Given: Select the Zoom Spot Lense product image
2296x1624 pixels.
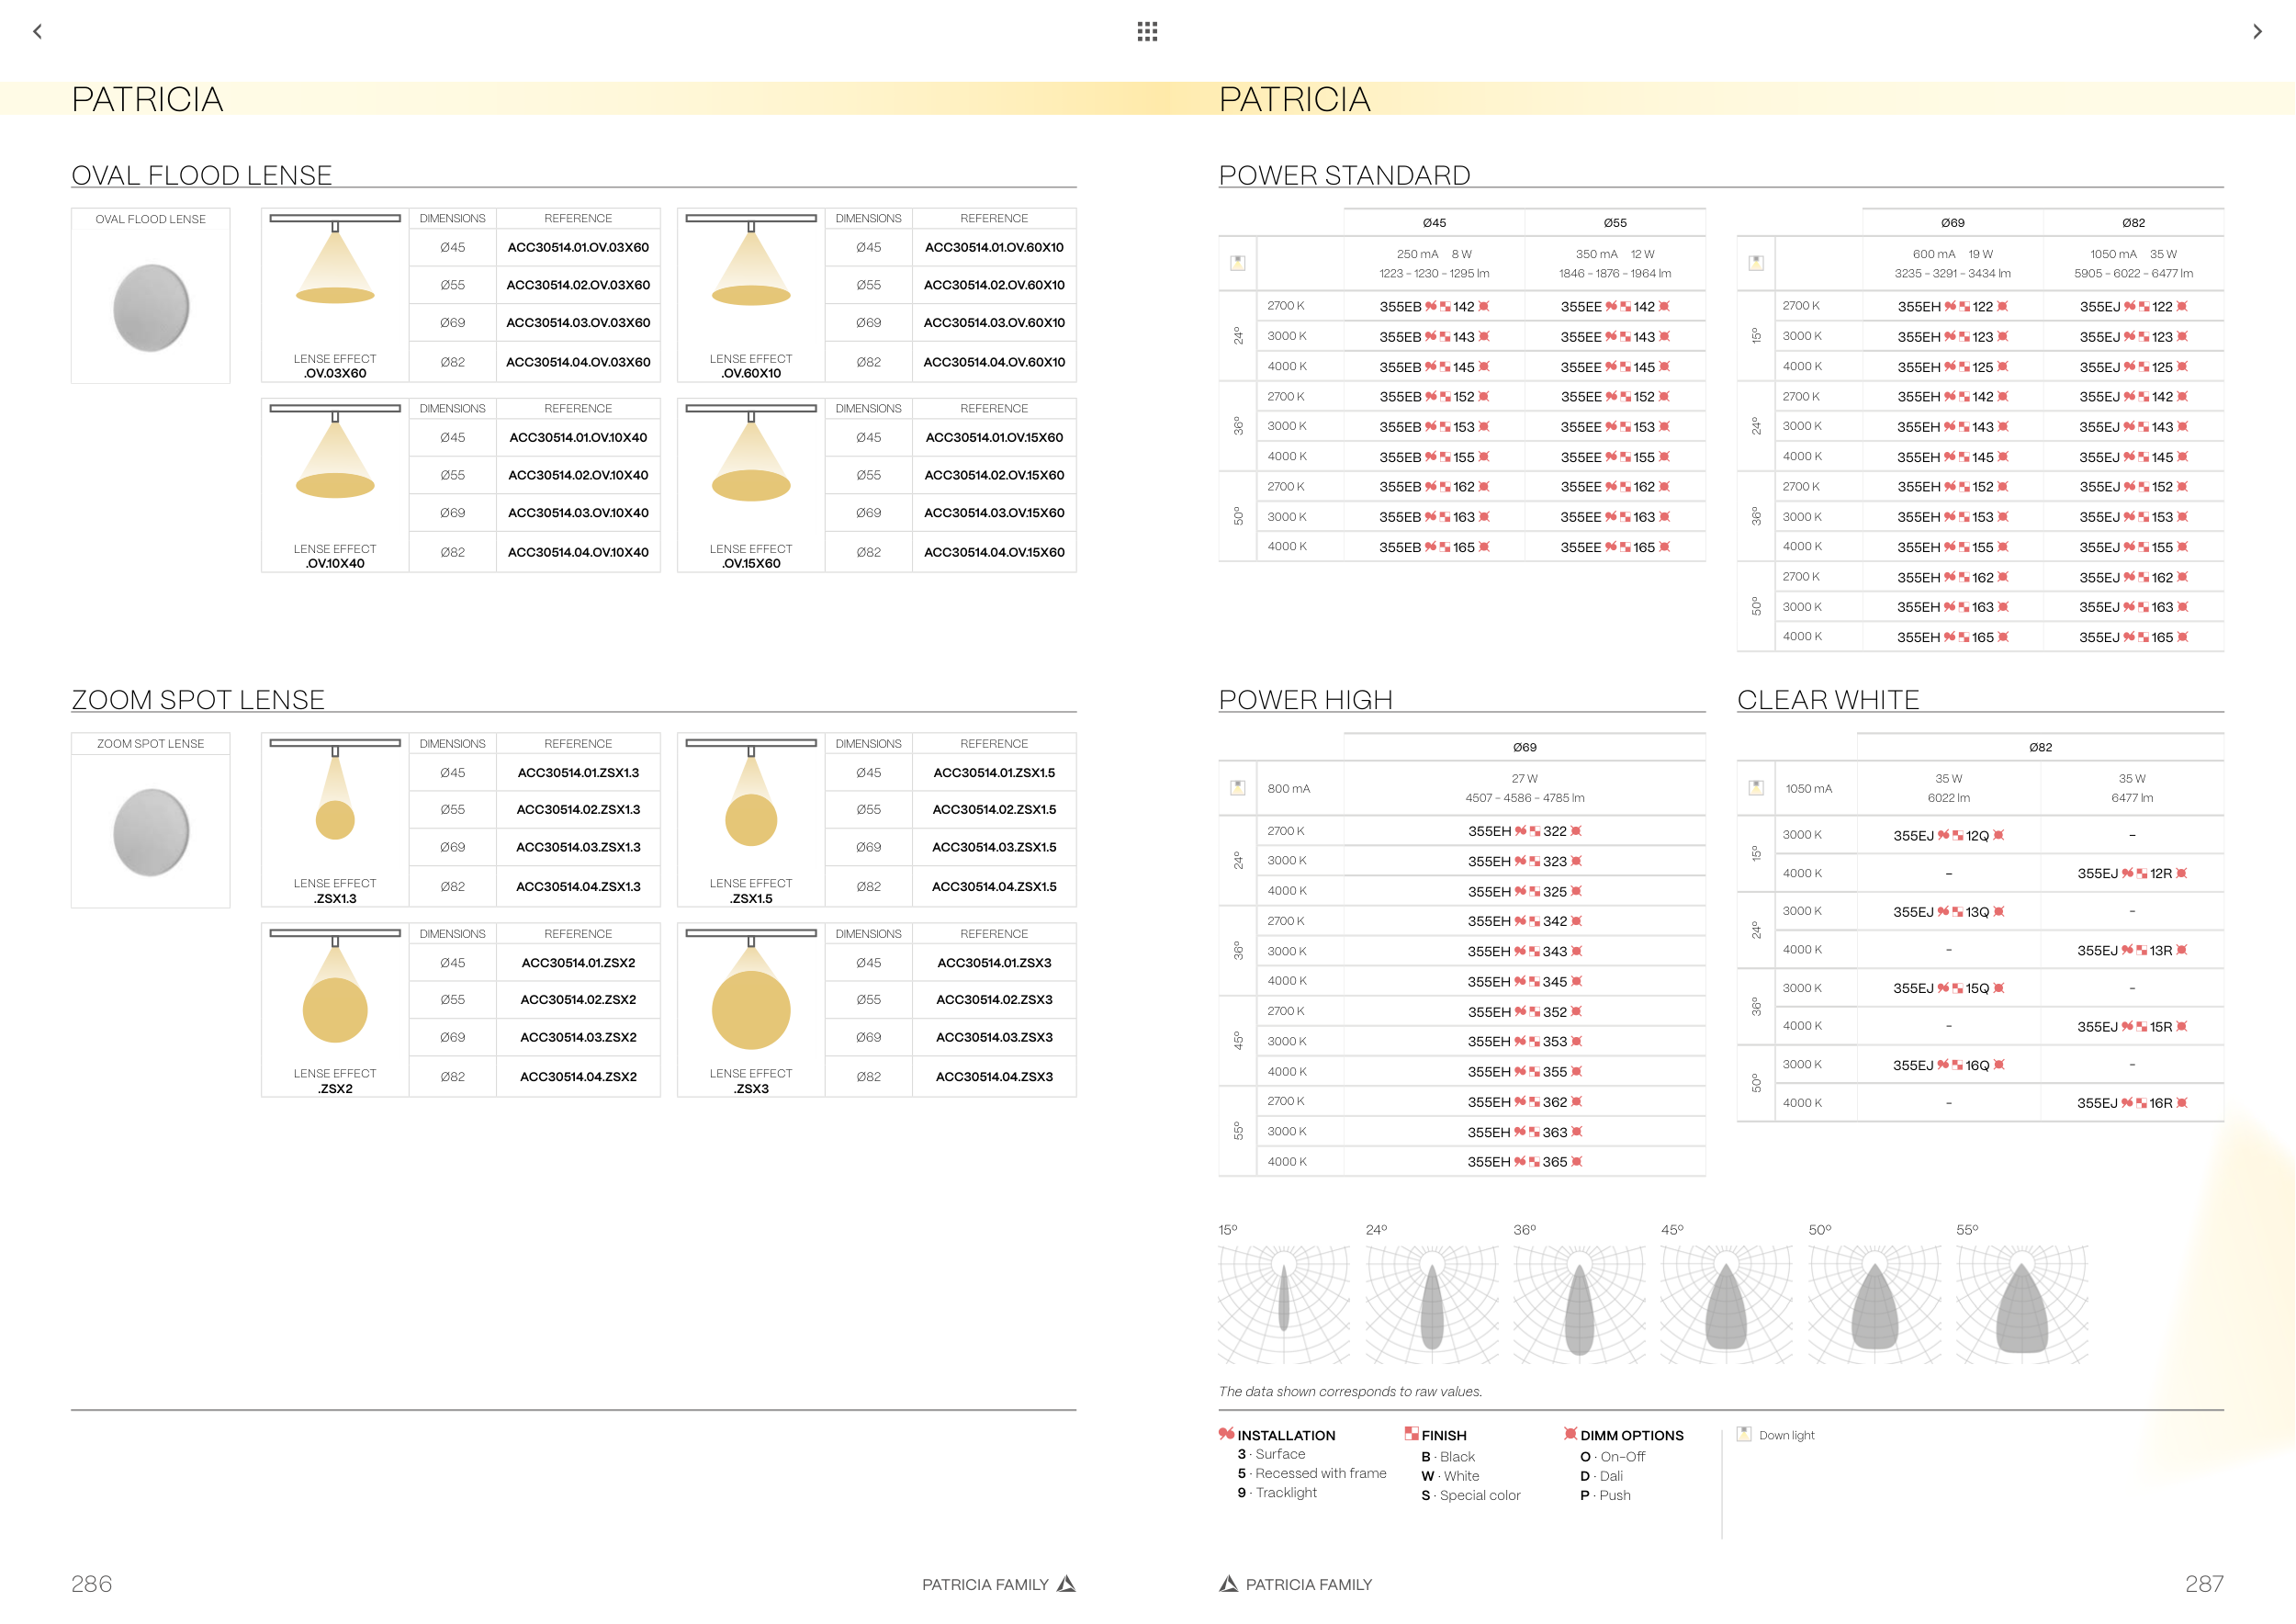Looking at the screenshot, I should click(x=151, y=832).
